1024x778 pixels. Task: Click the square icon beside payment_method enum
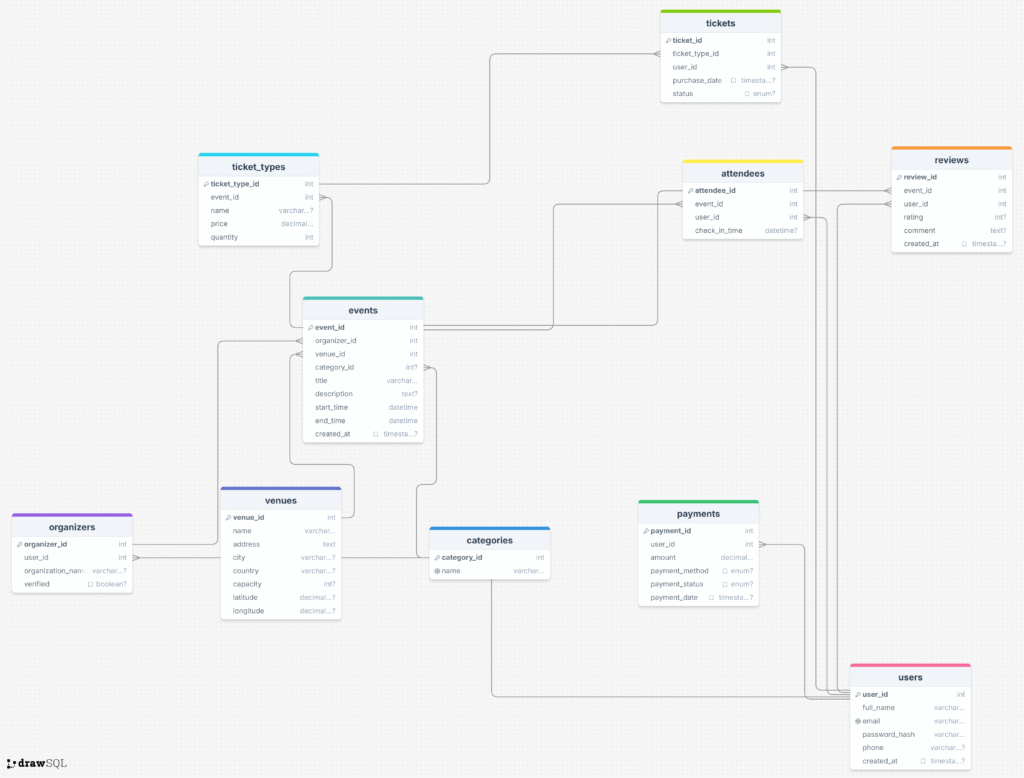[x=725, y=571]
